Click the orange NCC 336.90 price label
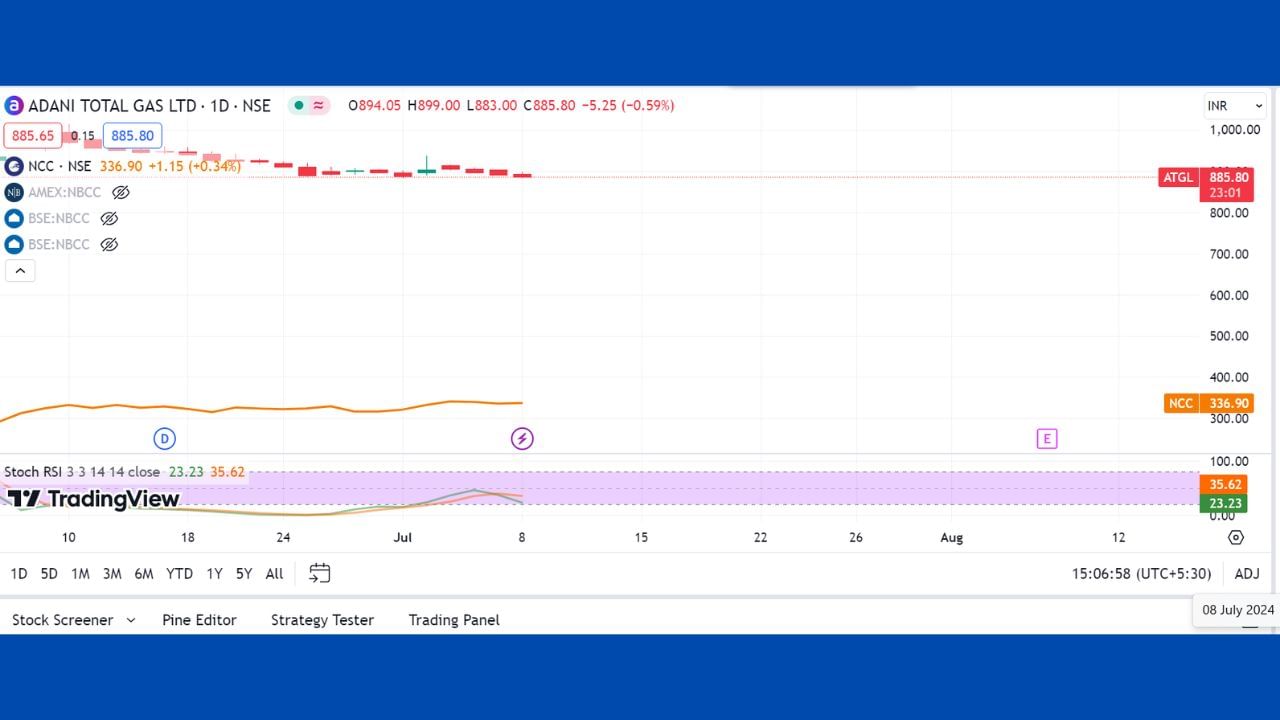Screen dimensions: 1280x720 pyautogui.click(x=1225, y=403)
